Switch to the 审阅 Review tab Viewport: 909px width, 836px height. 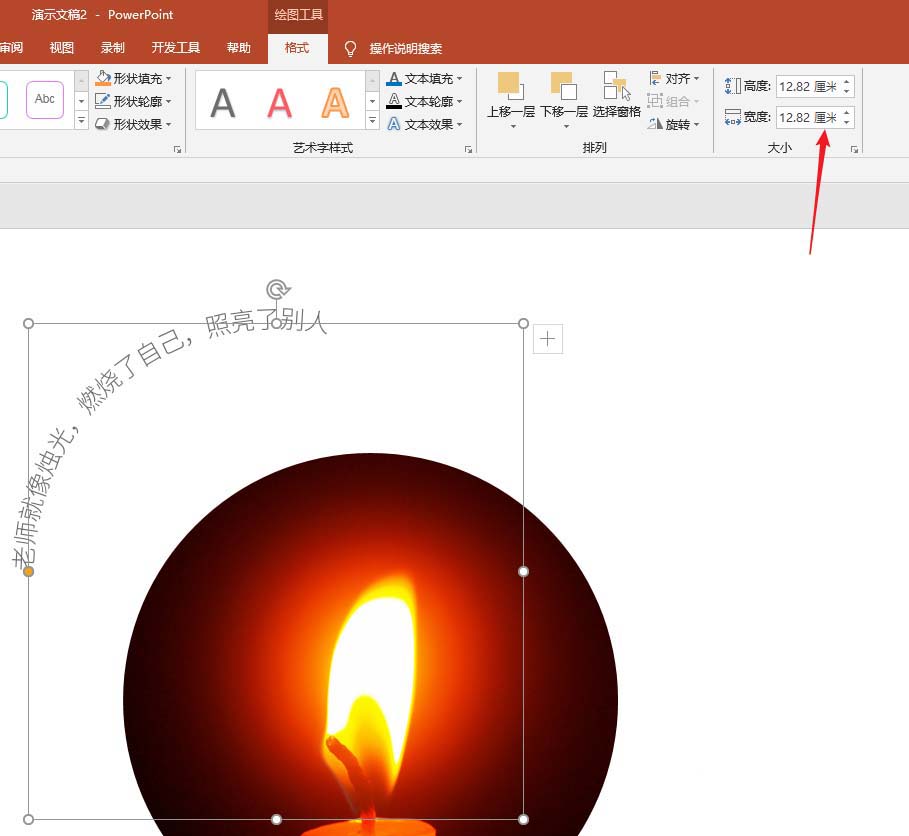[11, 48]
